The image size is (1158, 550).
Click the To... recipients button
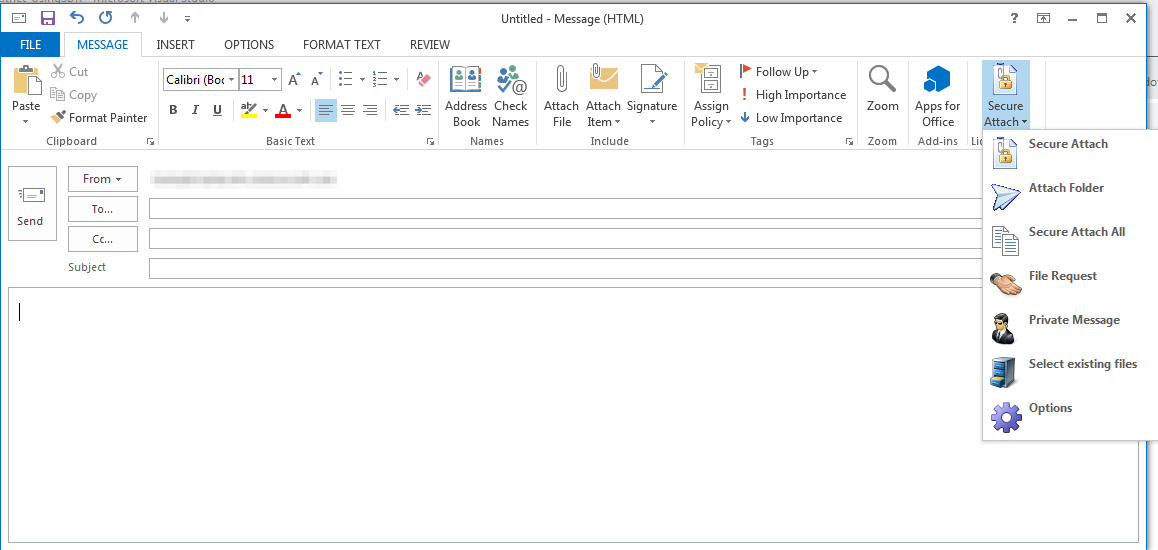coord(102,209)
